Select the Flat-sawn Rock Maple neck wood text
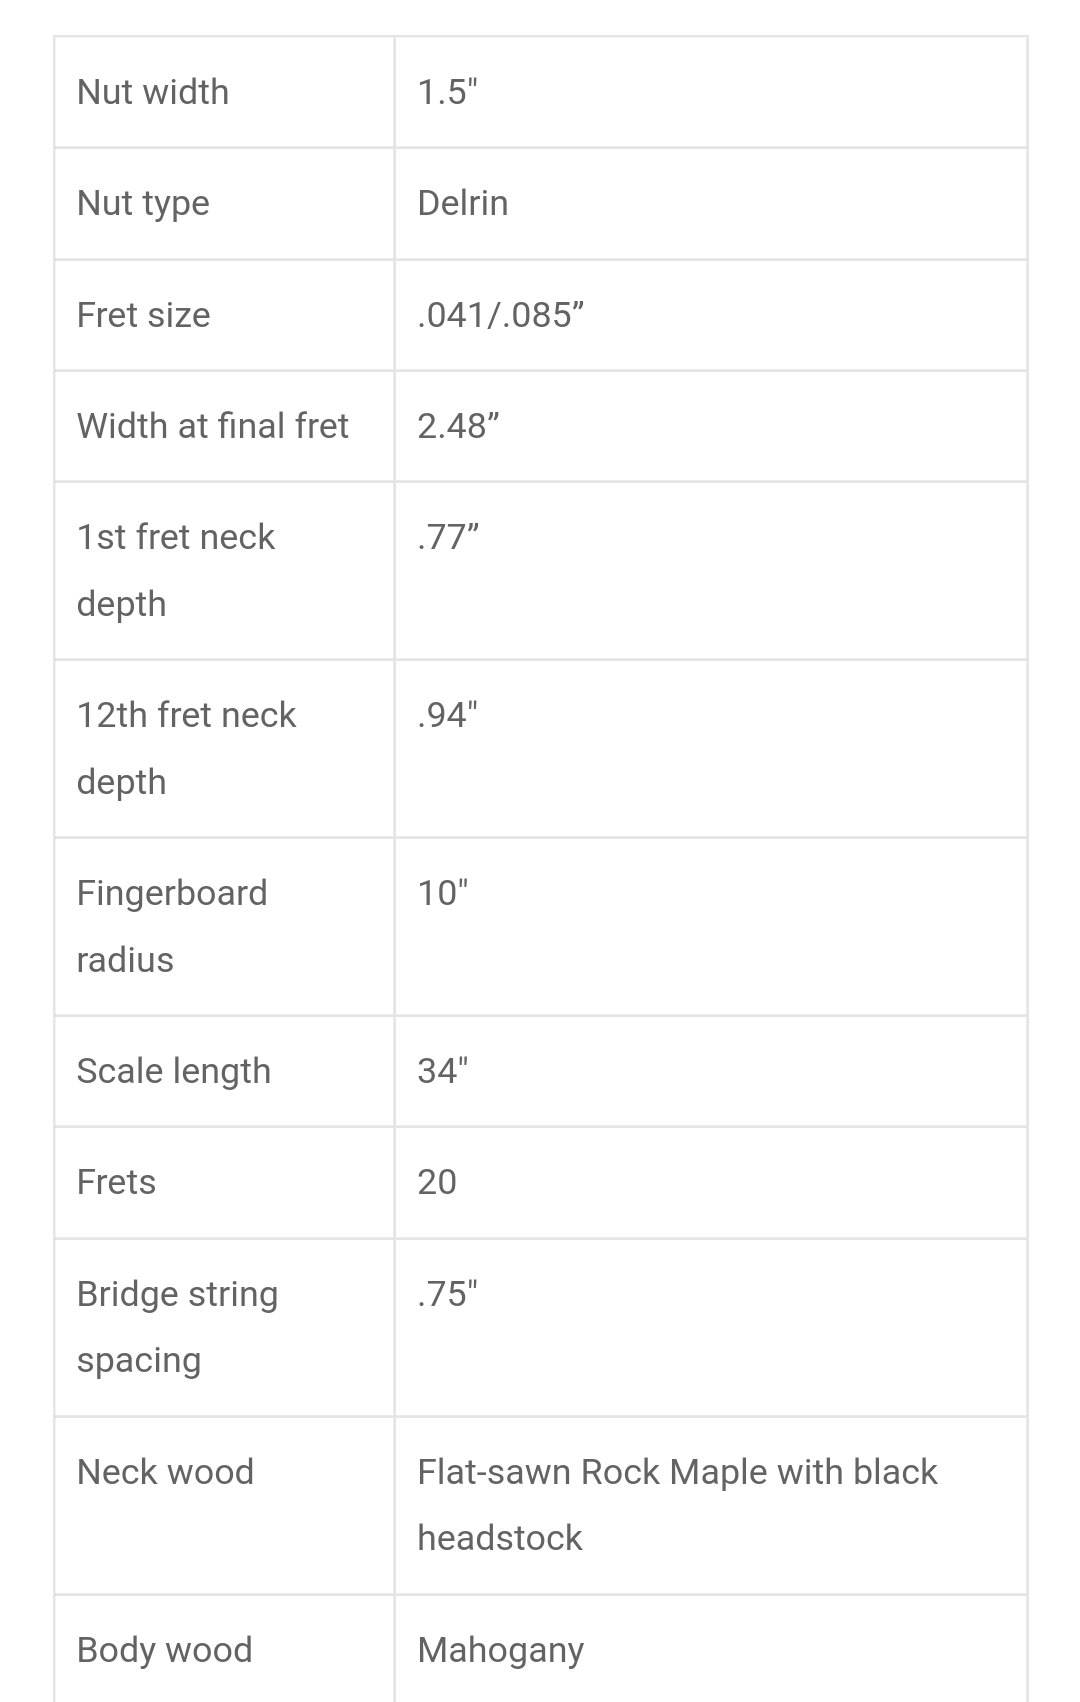 pos(677,1505)
